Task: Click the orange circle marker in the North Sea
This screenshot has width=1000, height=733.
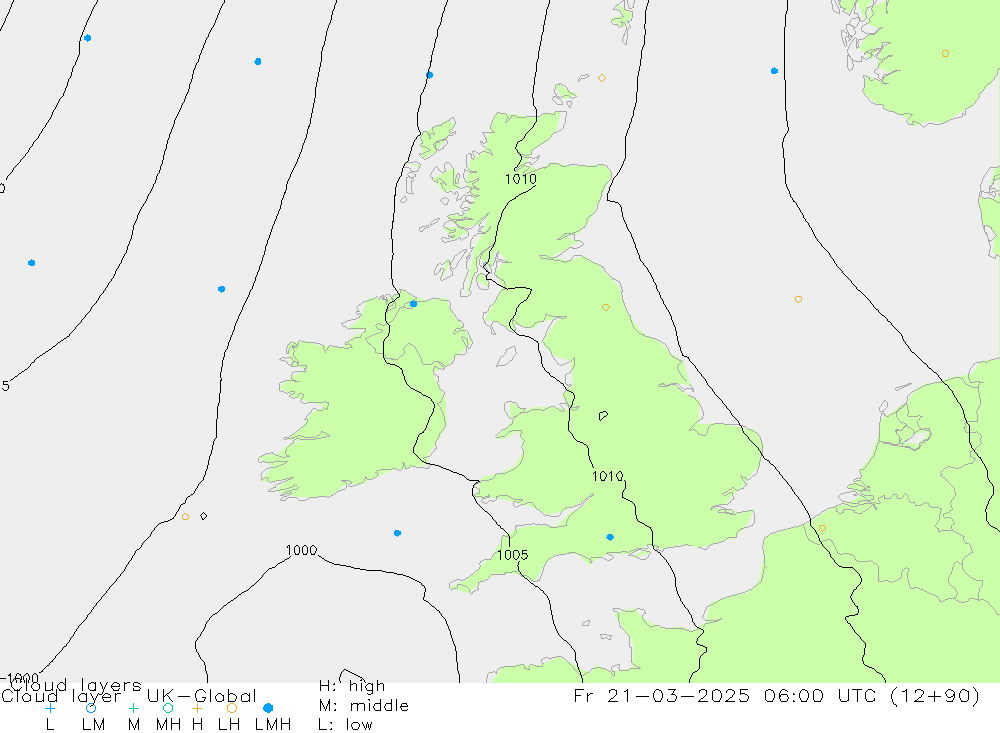Action: point(798,299)
